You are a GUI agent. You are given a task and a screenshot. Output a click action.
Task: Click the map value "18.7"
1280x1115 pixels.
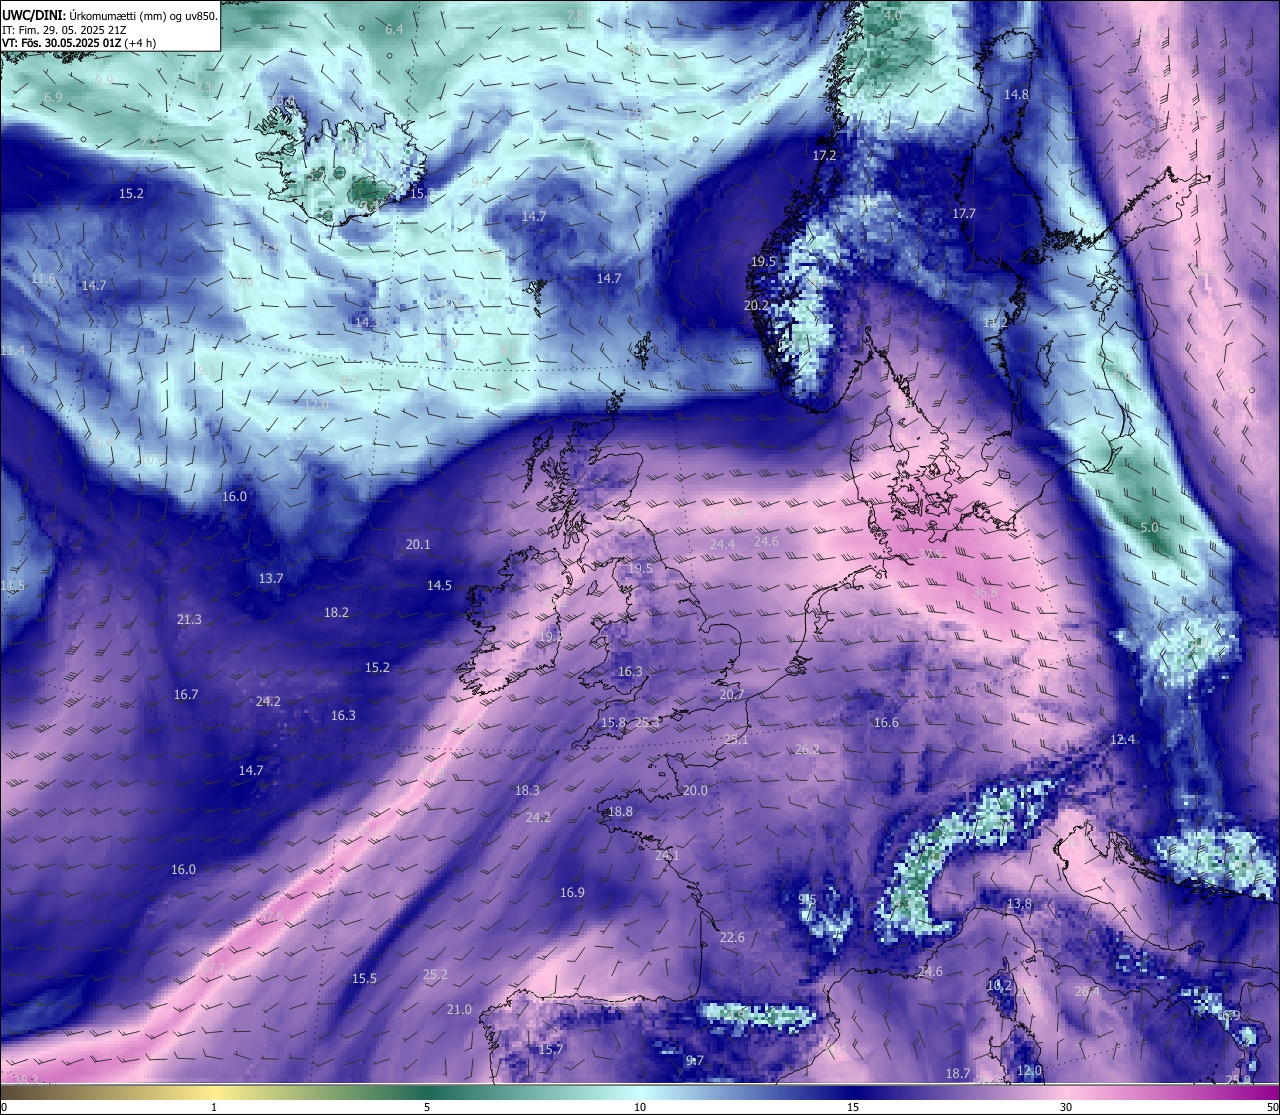click(958, 1073)
